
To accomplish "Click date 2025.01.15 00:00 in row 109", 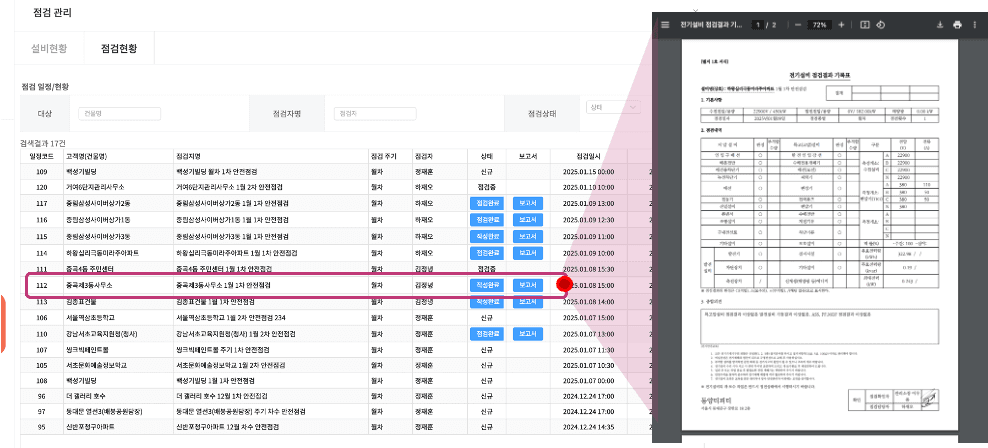I will 589,171.
